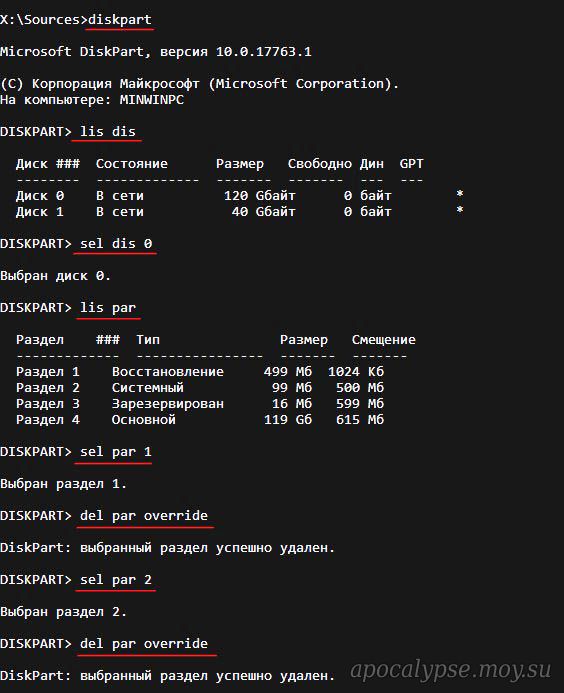Click the first 'del par override' command

[144, 515]
